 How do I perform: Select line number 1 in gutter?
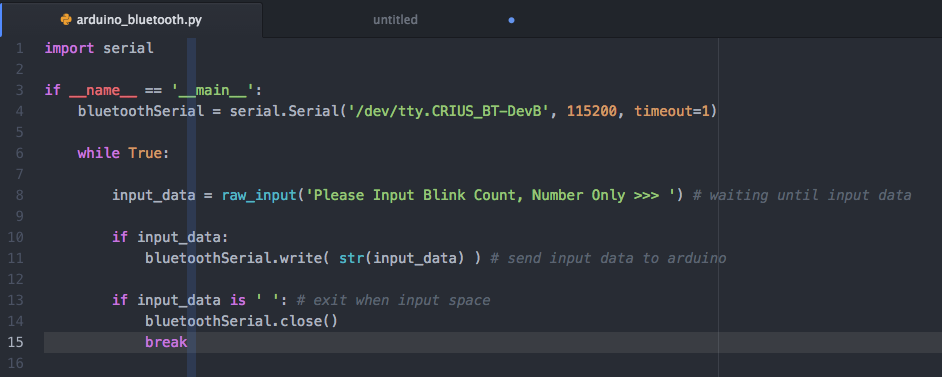point(20,48)
